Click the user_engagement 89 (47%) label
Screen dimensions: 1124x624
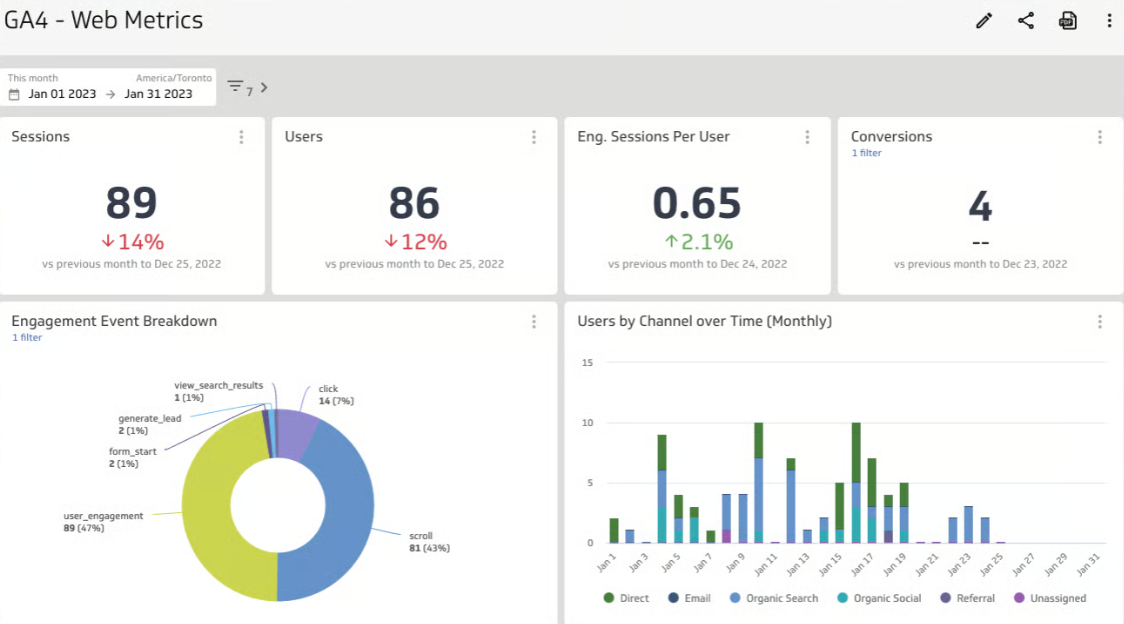(x=103, y=521)
